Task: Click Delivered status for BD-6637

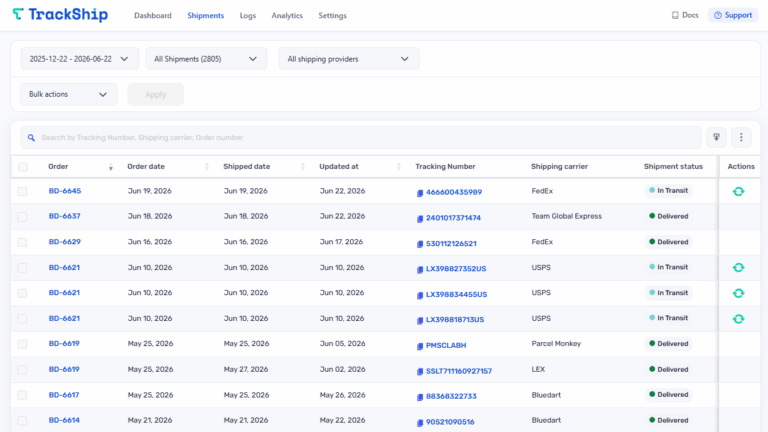Action: point(668,216)
